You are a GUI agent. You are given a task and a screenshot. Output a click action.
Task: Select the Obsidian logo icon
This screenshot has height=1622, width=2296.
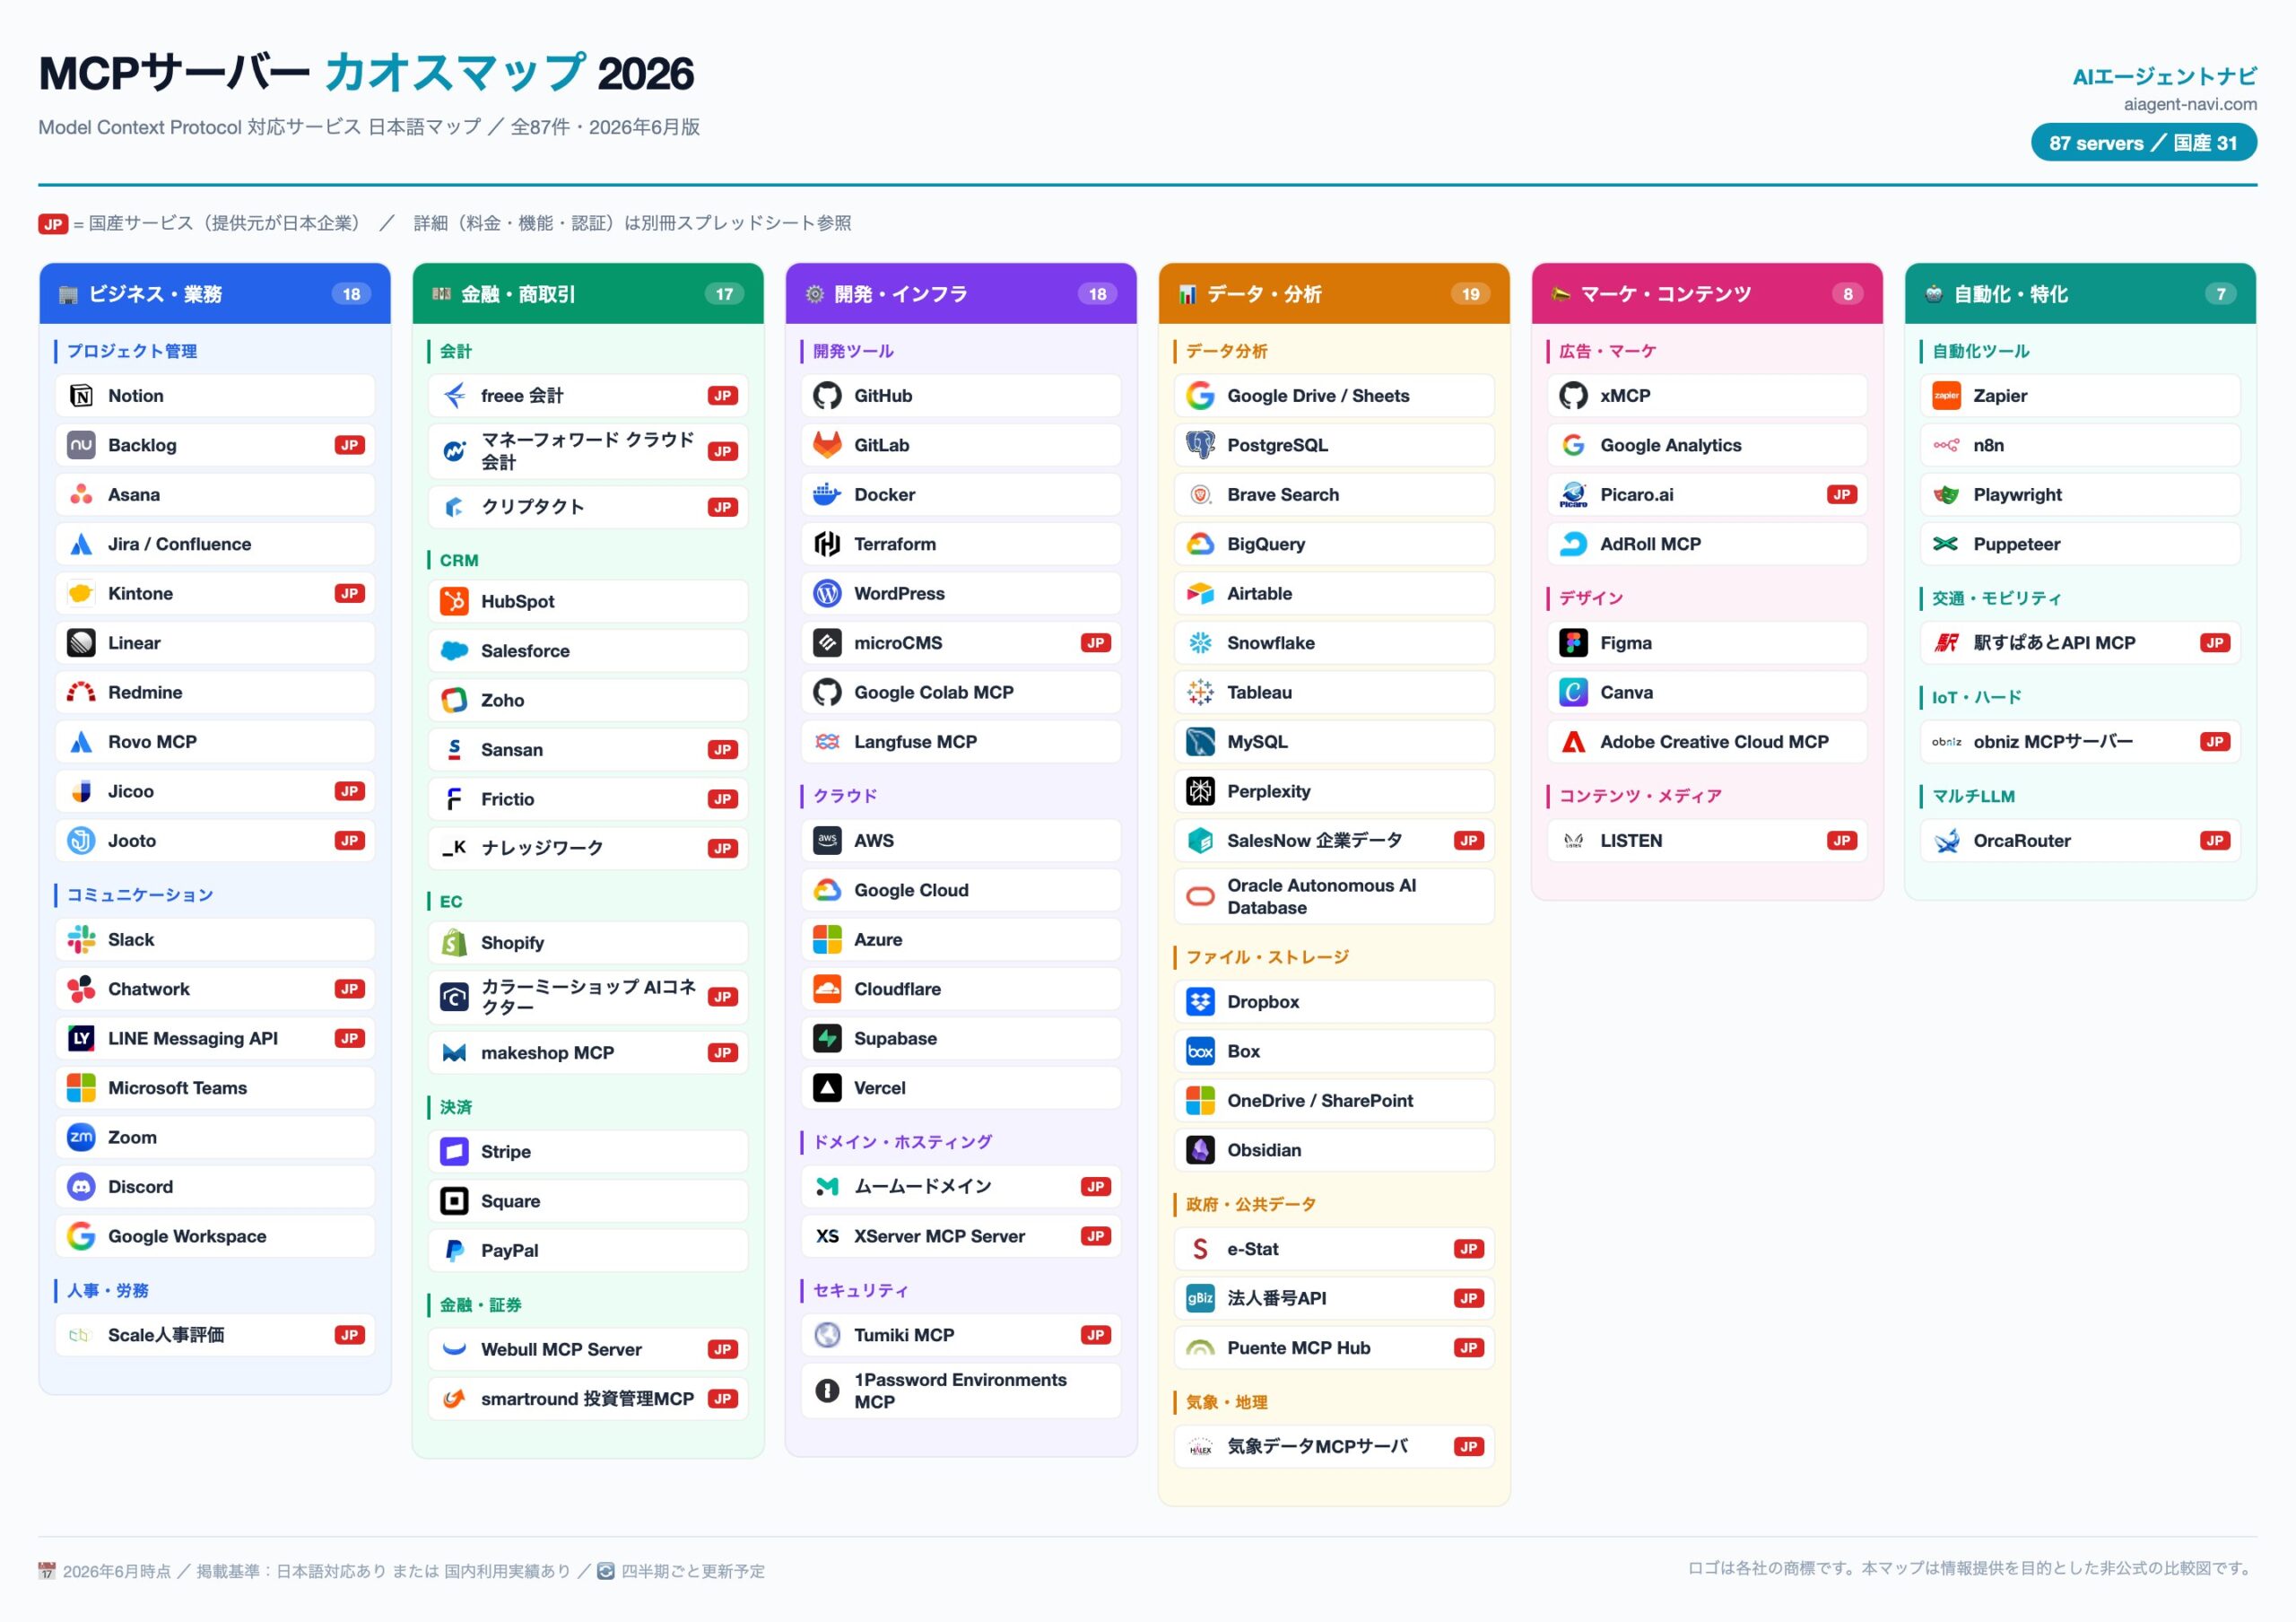(x=1200, y=1150)
